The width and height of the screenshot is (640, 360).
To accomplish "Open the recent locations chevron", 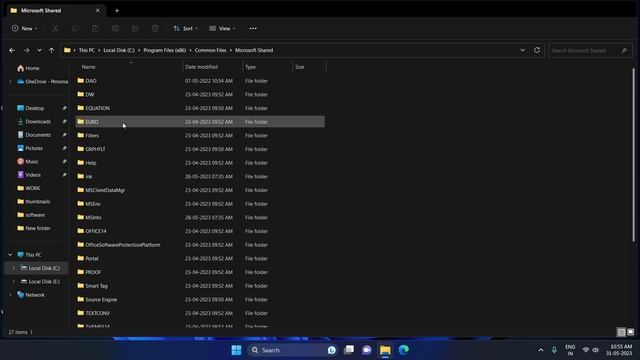I will pos(39,50).
